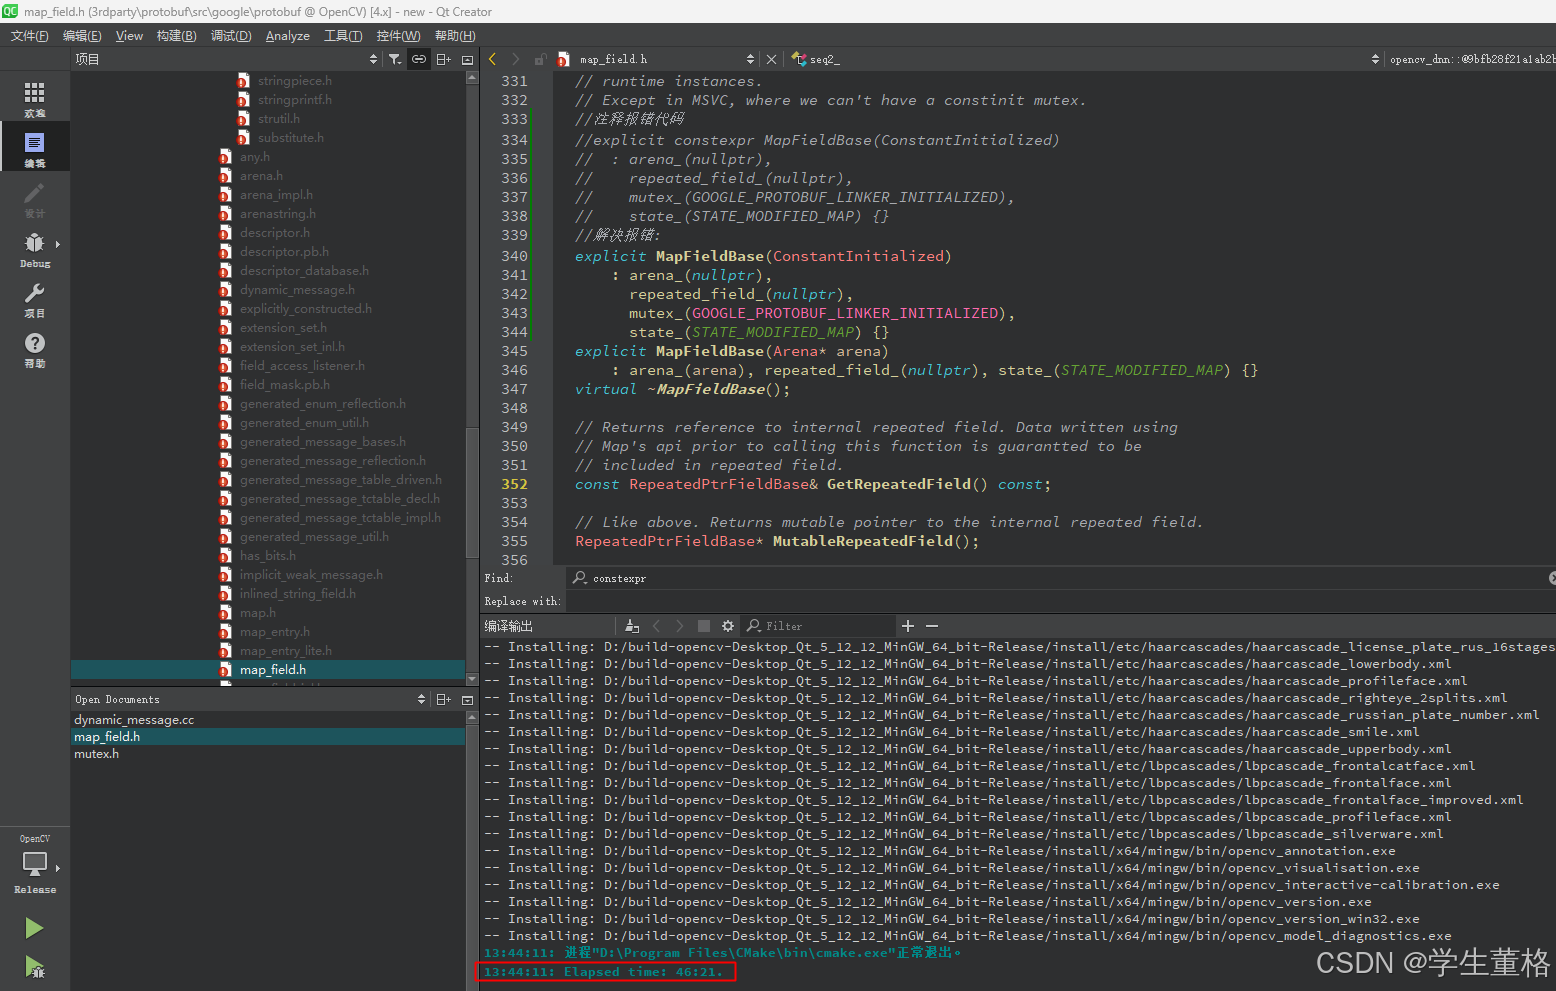Open find options magnifier in Find field
This screenshot has width=1556, height=991.
tap(580, 578)
